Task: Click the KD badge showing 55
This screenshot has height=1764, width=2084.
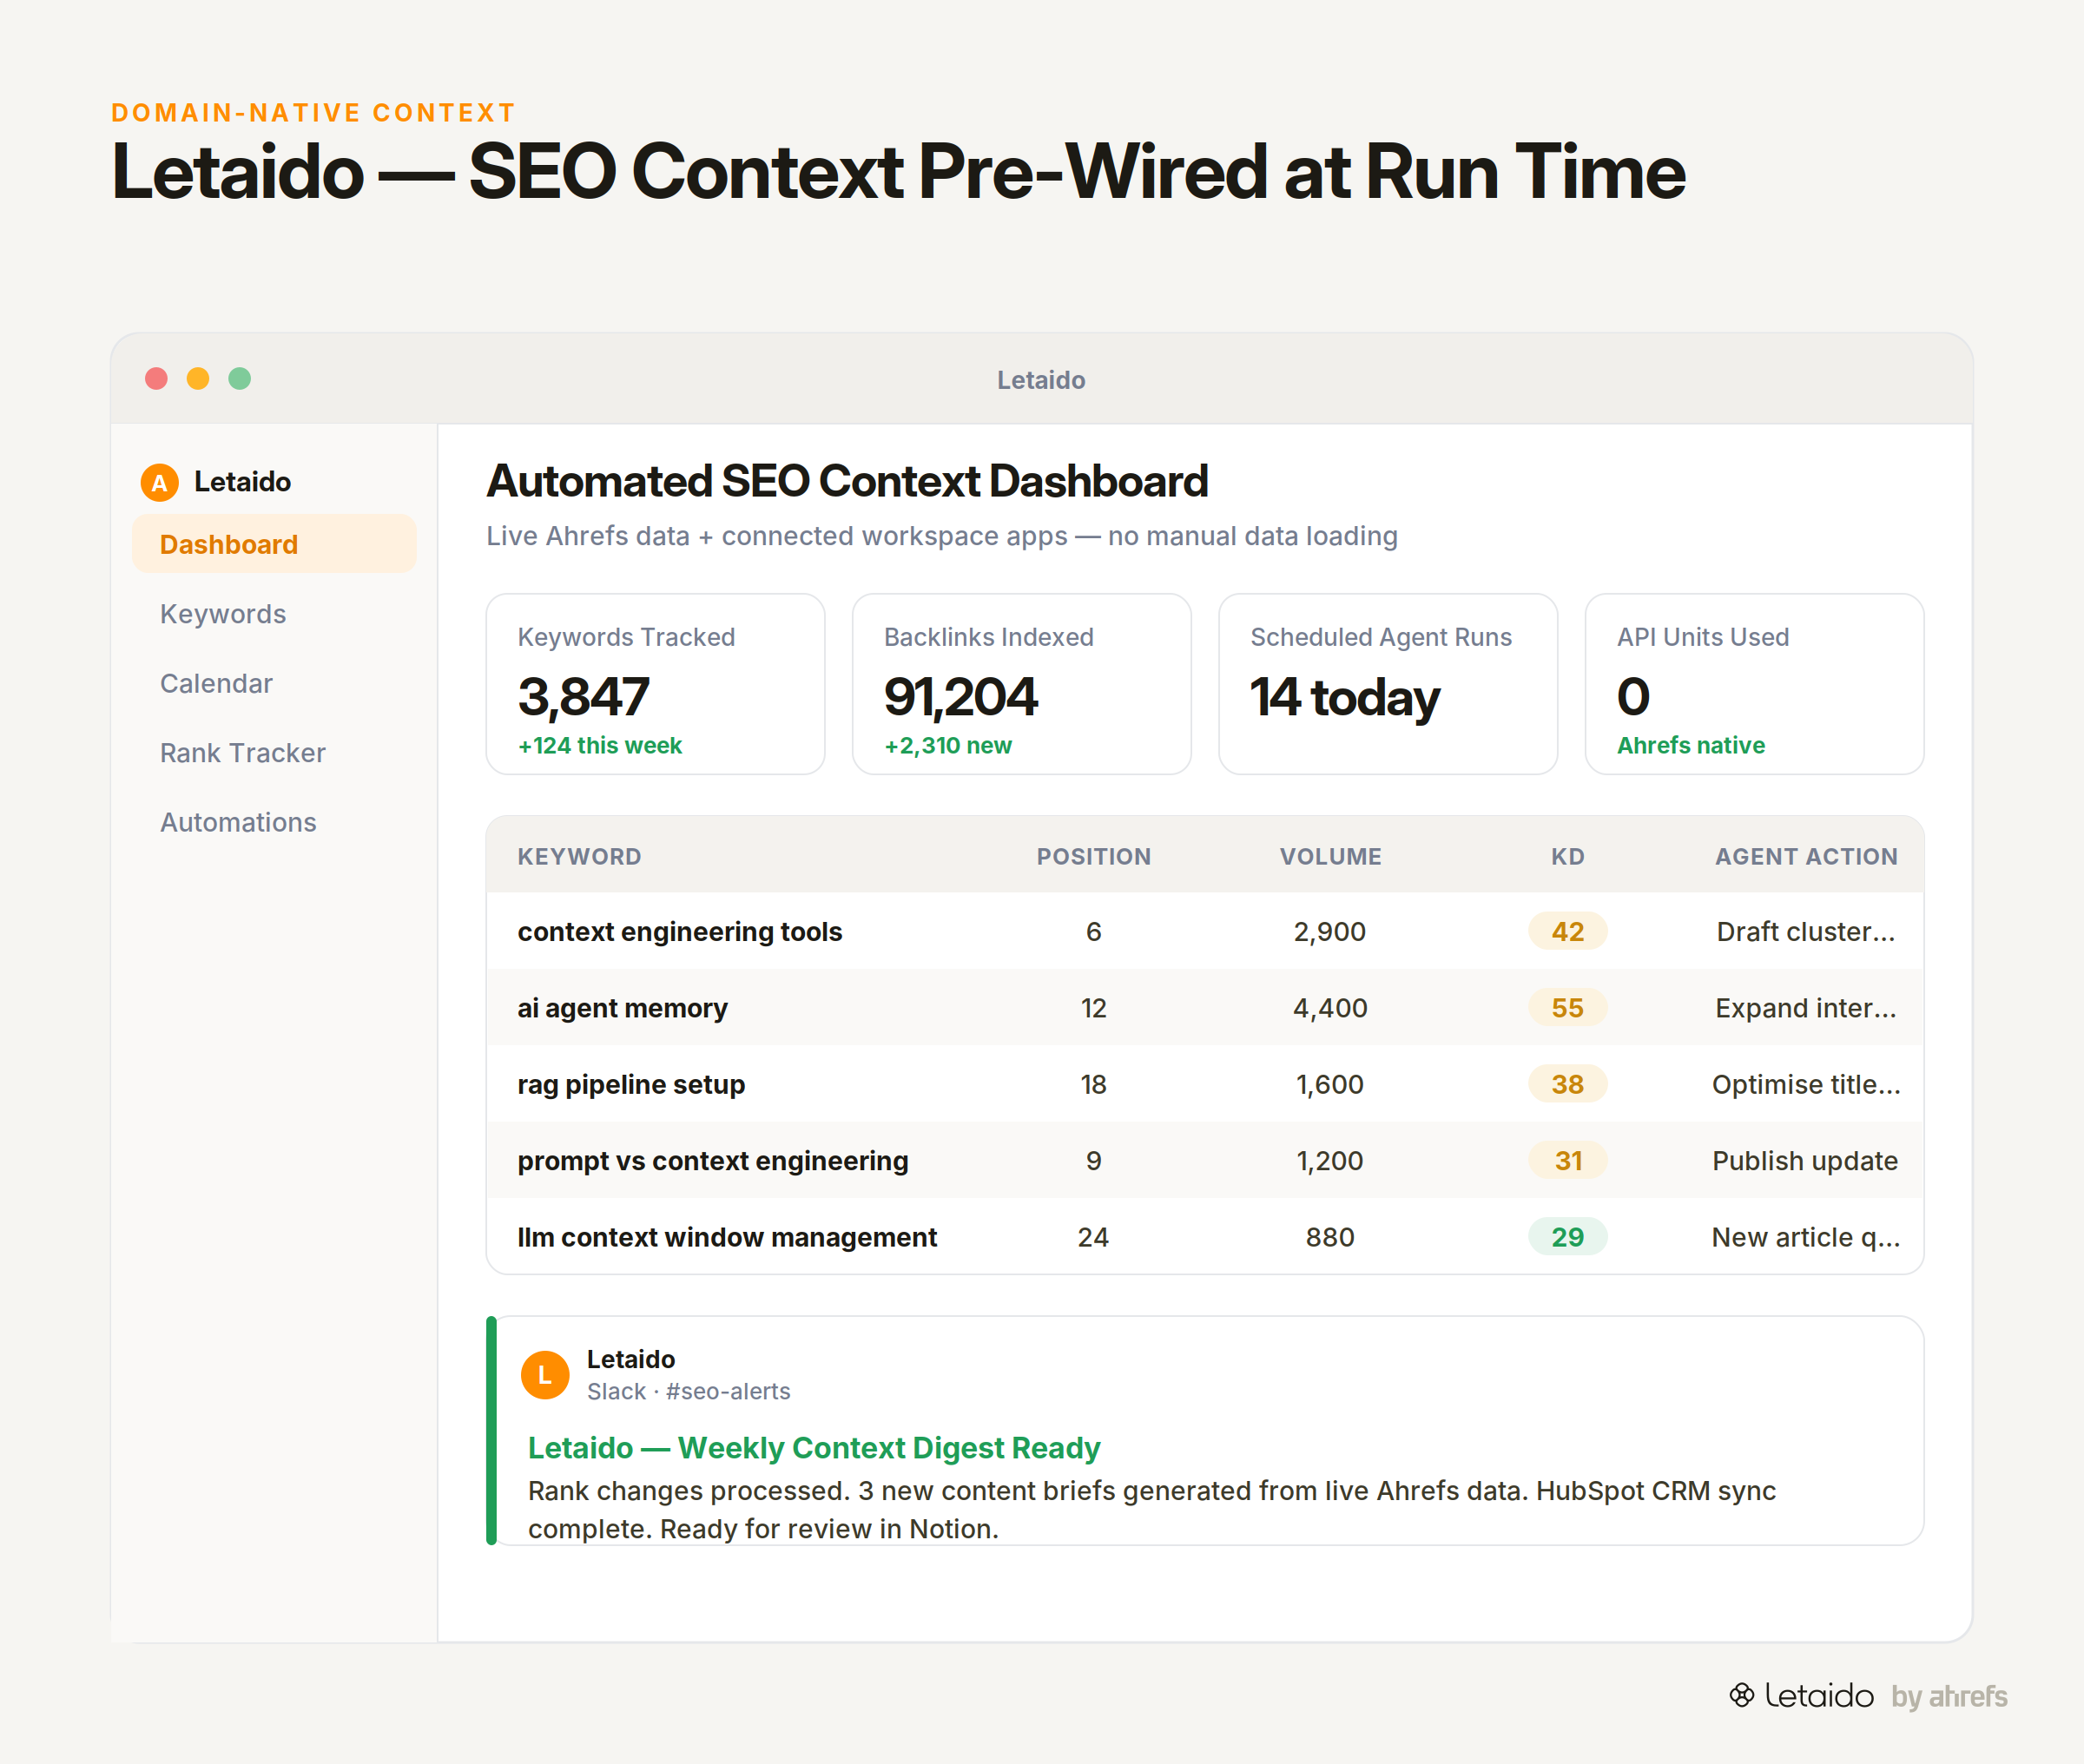Action: [1568, 1008]
